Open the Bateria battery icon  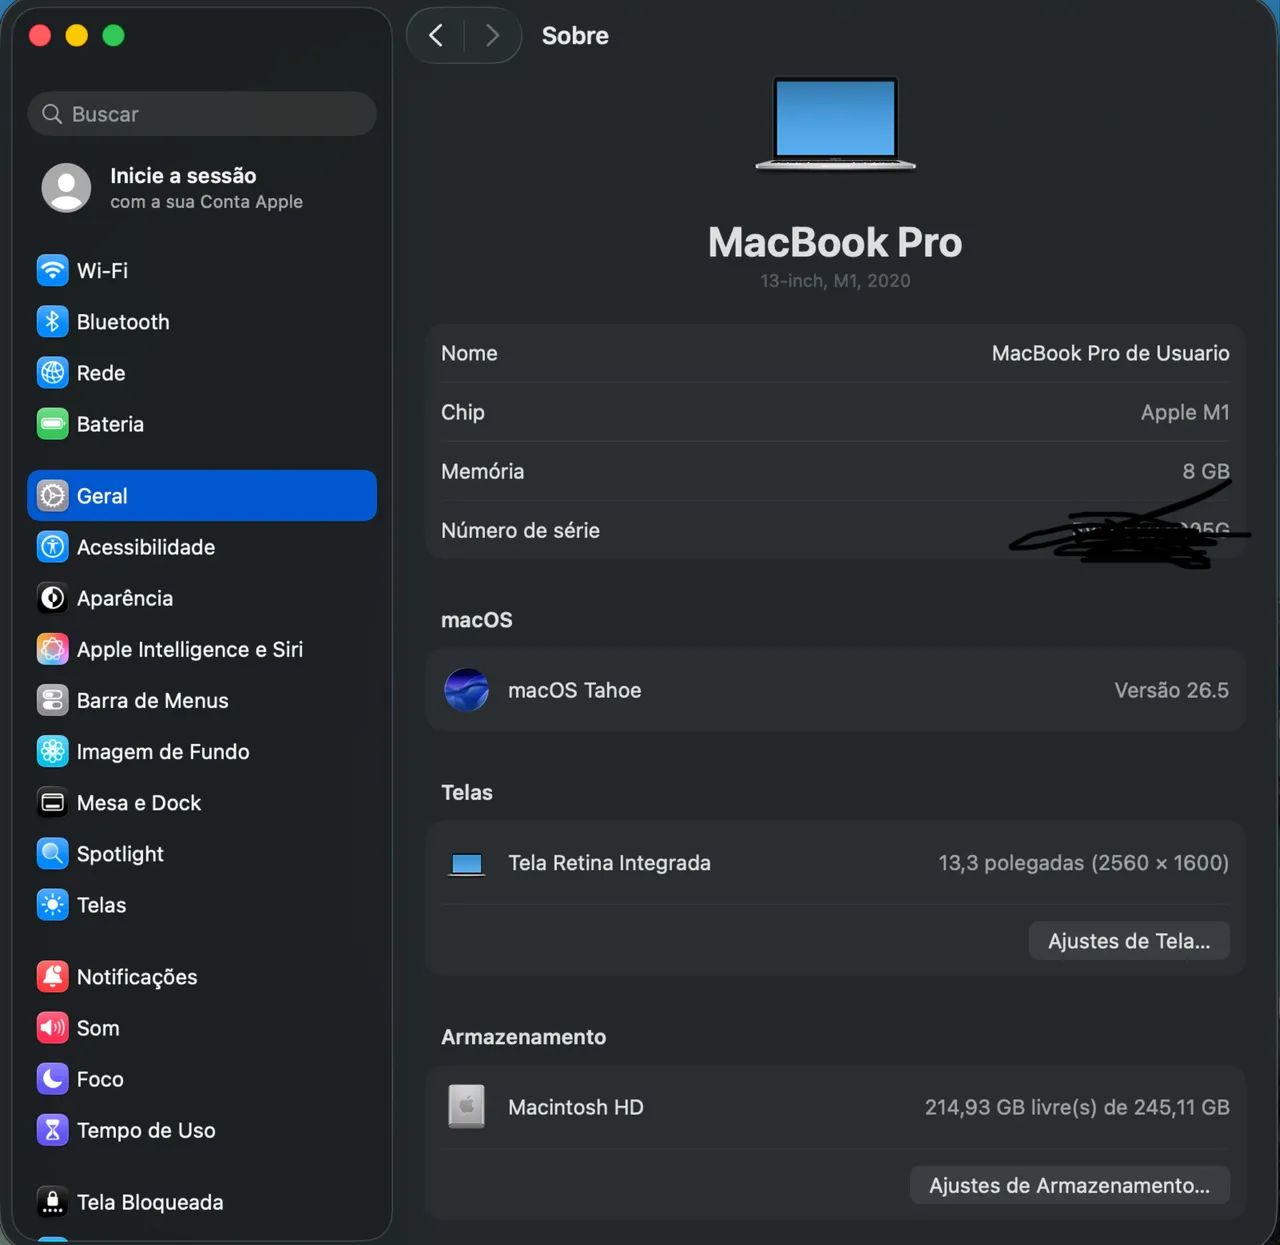point(53,424)
